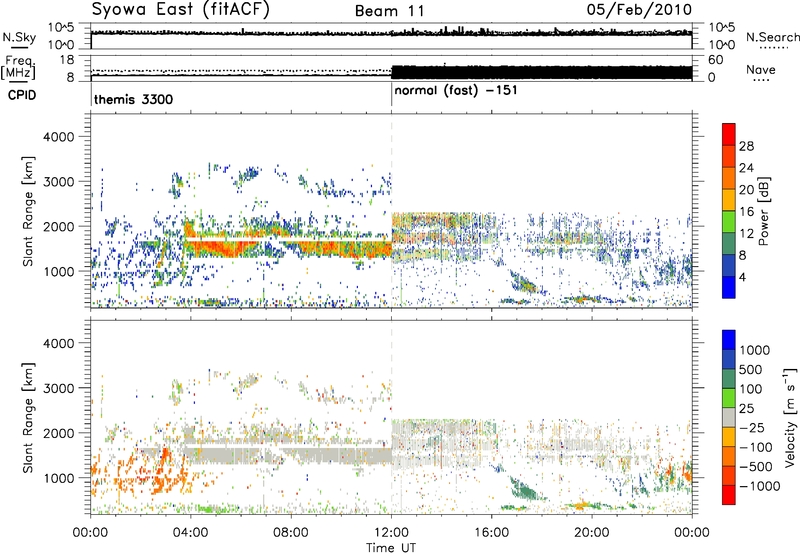Screen dimensions: 800x554
Task: Click the 1000 tick on velocity panel range axis
Action: 58,477
